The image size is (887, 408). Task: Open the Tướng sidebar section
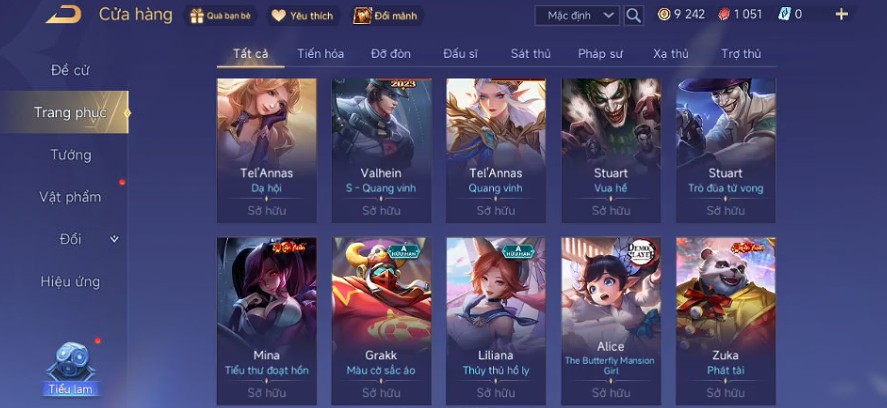click(x=71, y=154)
